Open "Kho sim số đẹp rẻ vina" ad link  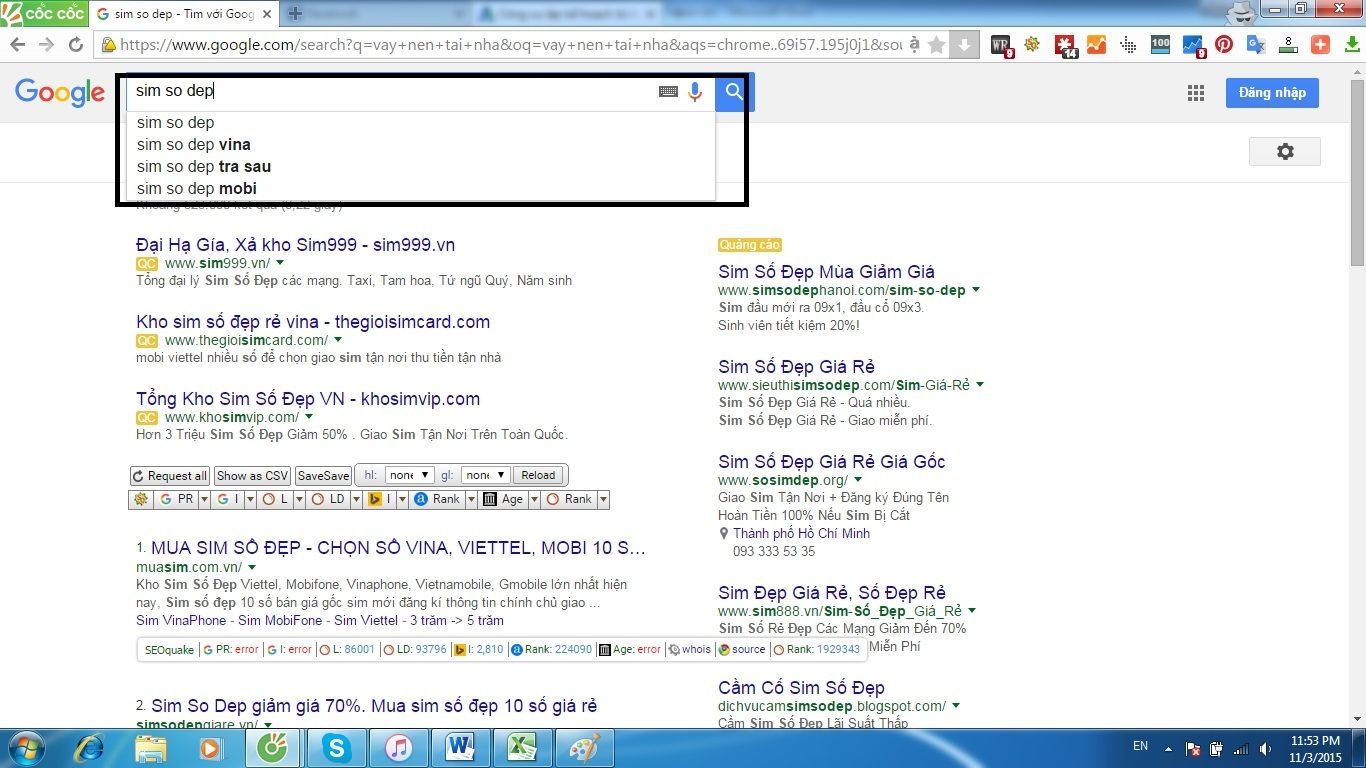click(313, 322)
